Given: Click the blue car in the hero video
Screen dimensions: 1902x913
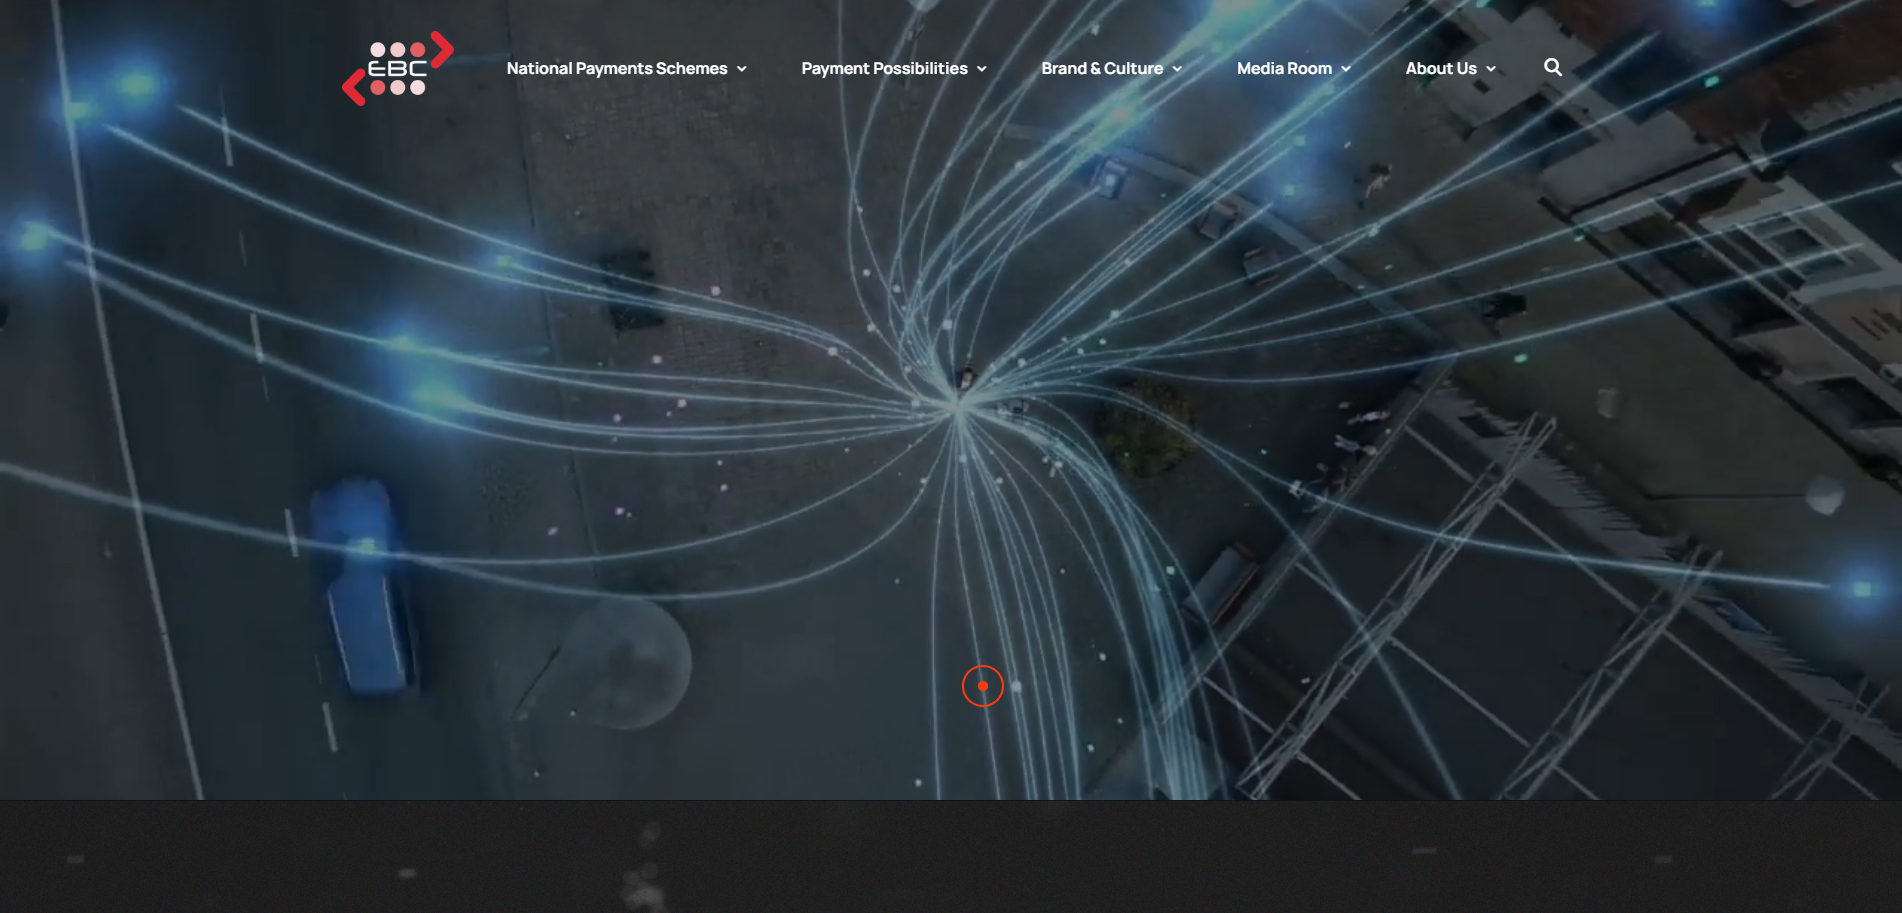Looking at the screenshot, I should coord(365,590).
